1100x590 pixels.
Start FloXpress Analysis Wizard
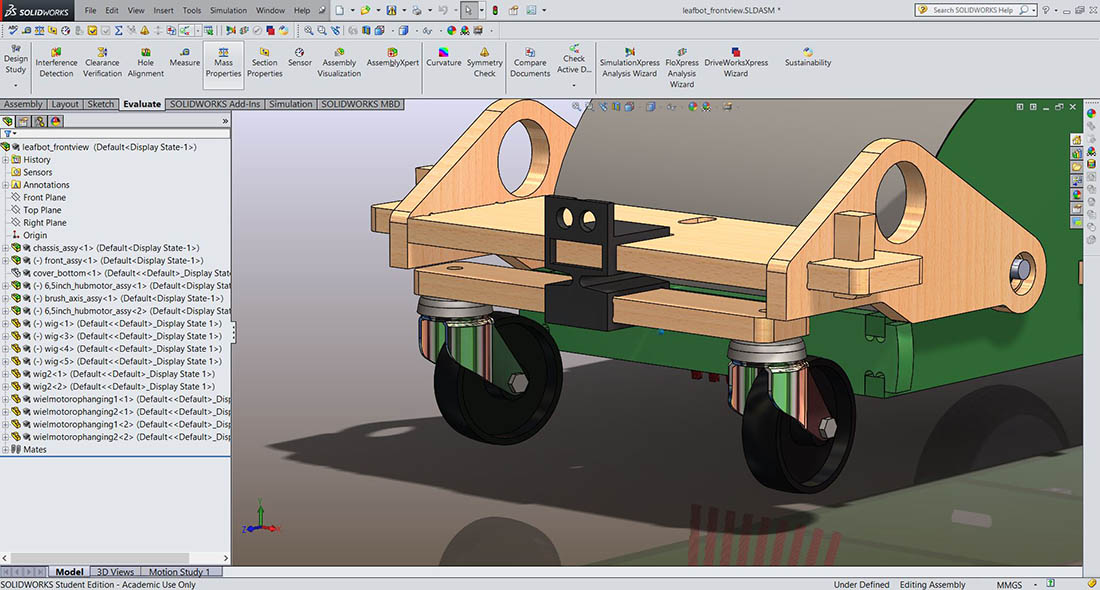tap(681, 67)
